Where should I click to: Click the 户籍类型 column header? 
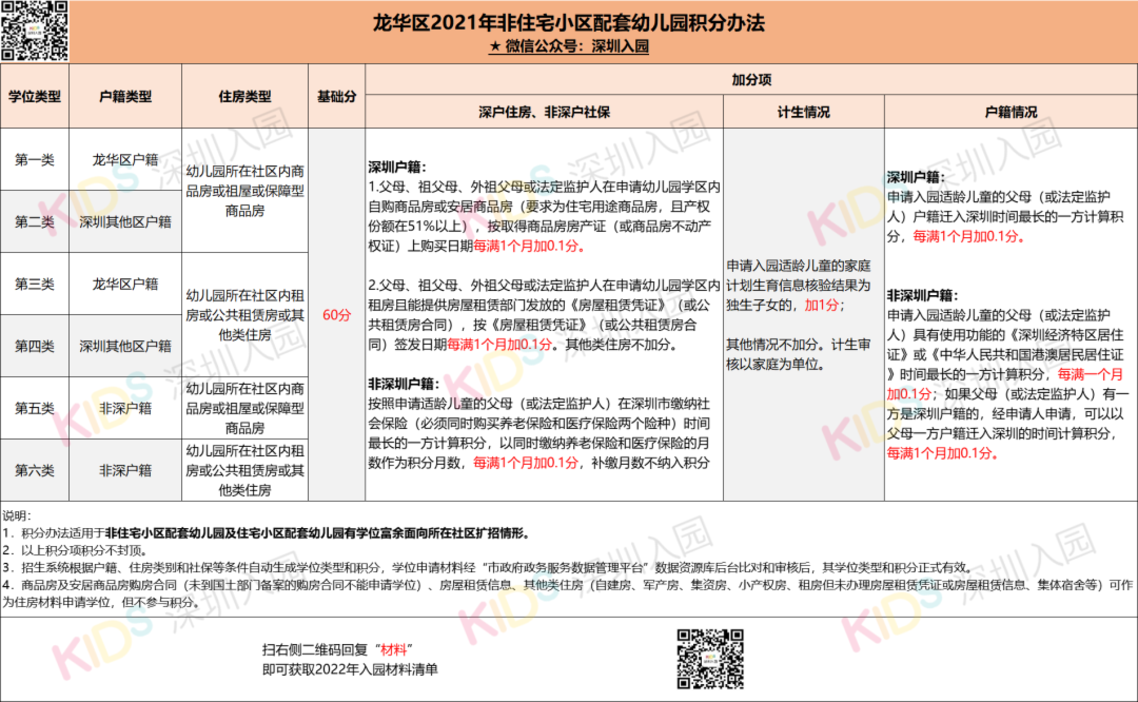click(x=126, y=96)
